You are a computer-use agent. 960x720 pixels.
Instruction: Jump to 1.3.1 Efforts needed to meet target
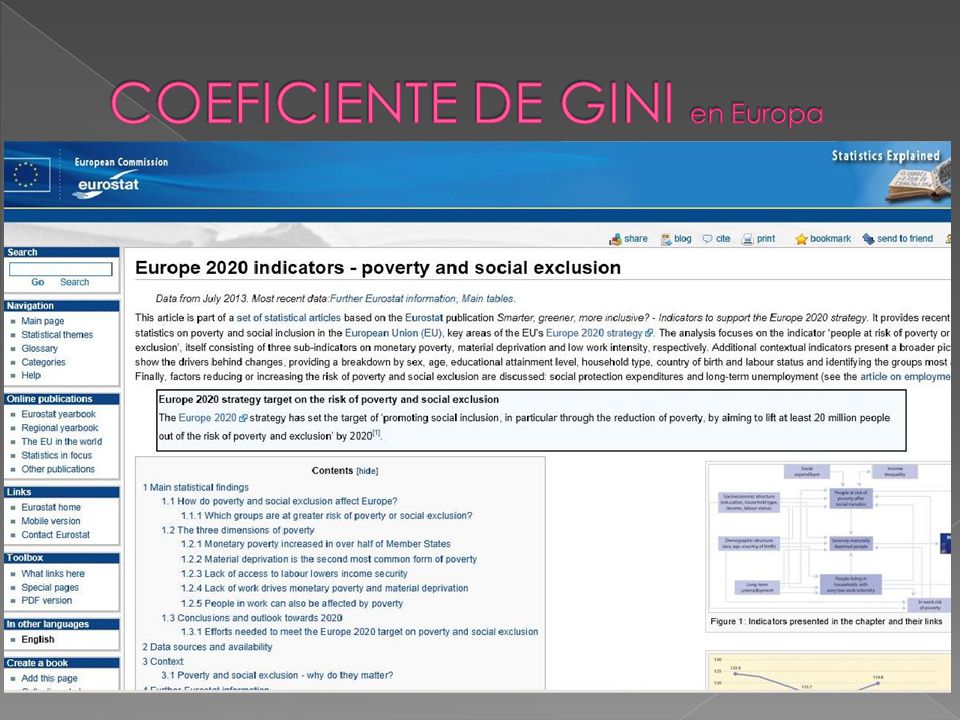(359, 632)
